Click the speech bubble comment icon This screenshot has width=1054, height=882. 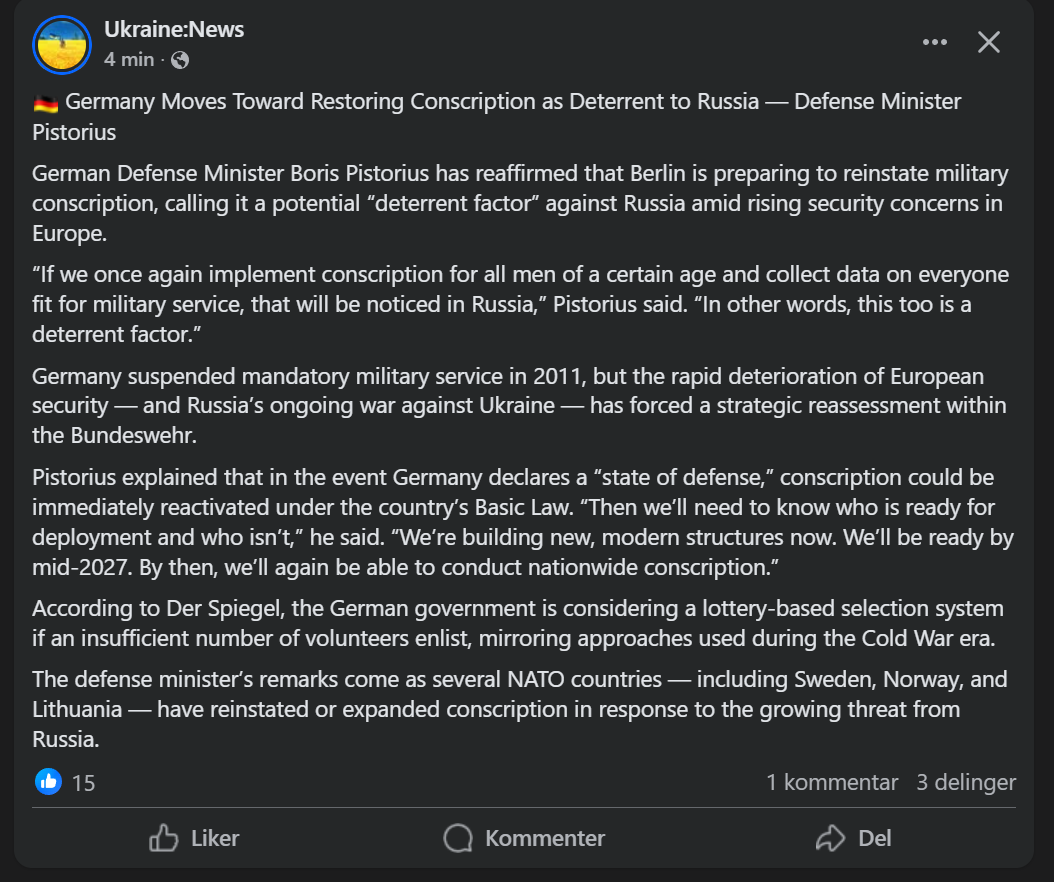458,838
